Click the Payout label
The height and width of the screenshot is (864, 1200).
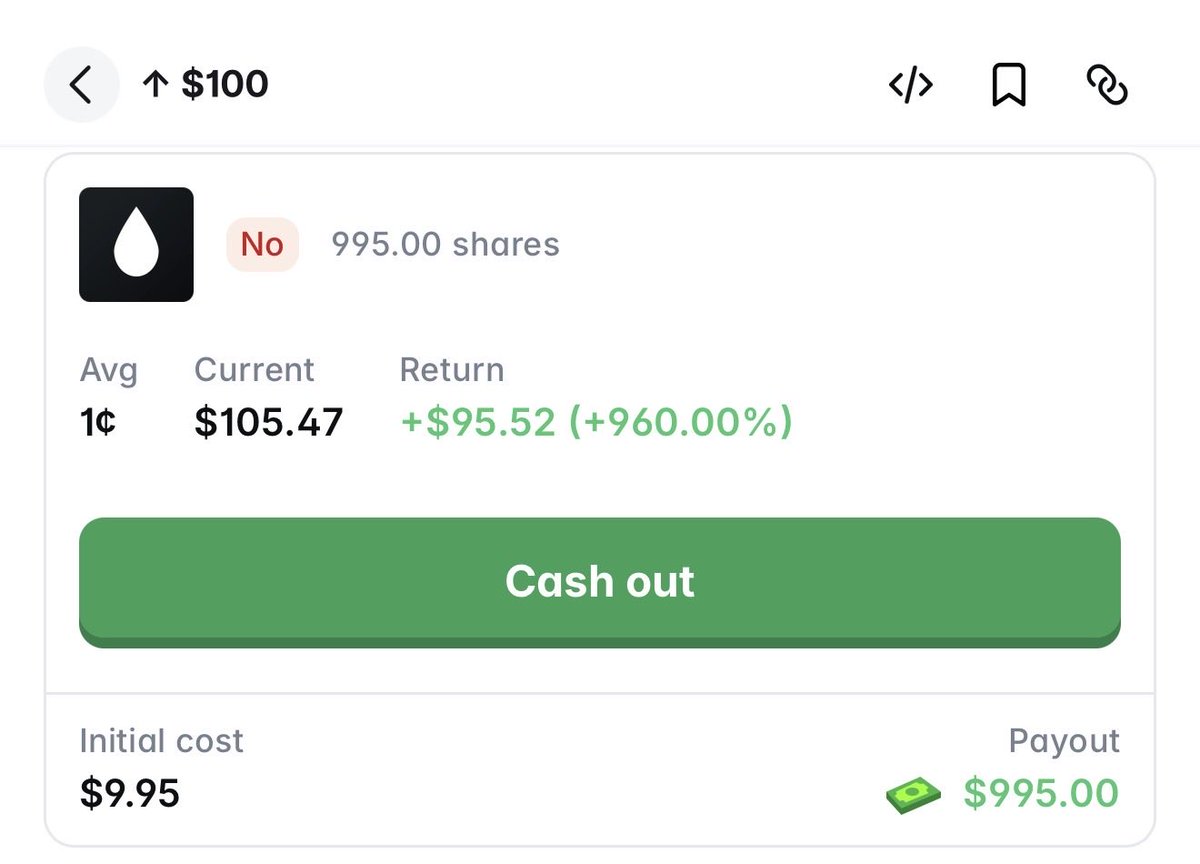click(1064, 741)
